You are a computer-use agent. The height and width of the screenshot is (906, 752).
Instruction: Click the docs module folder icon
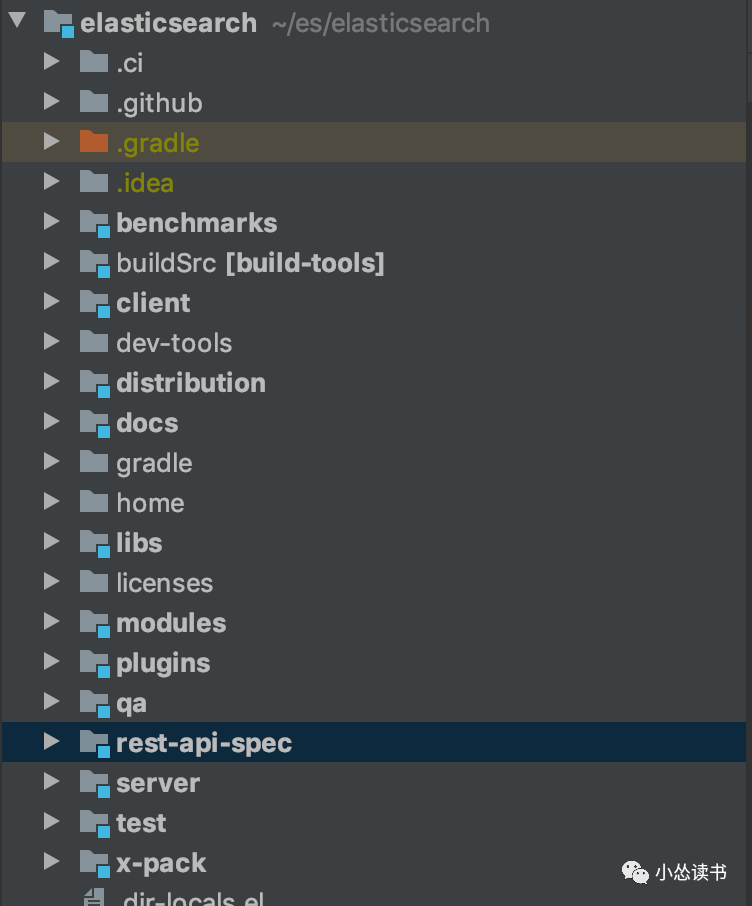pyautogui.click(x=93, y=423)
